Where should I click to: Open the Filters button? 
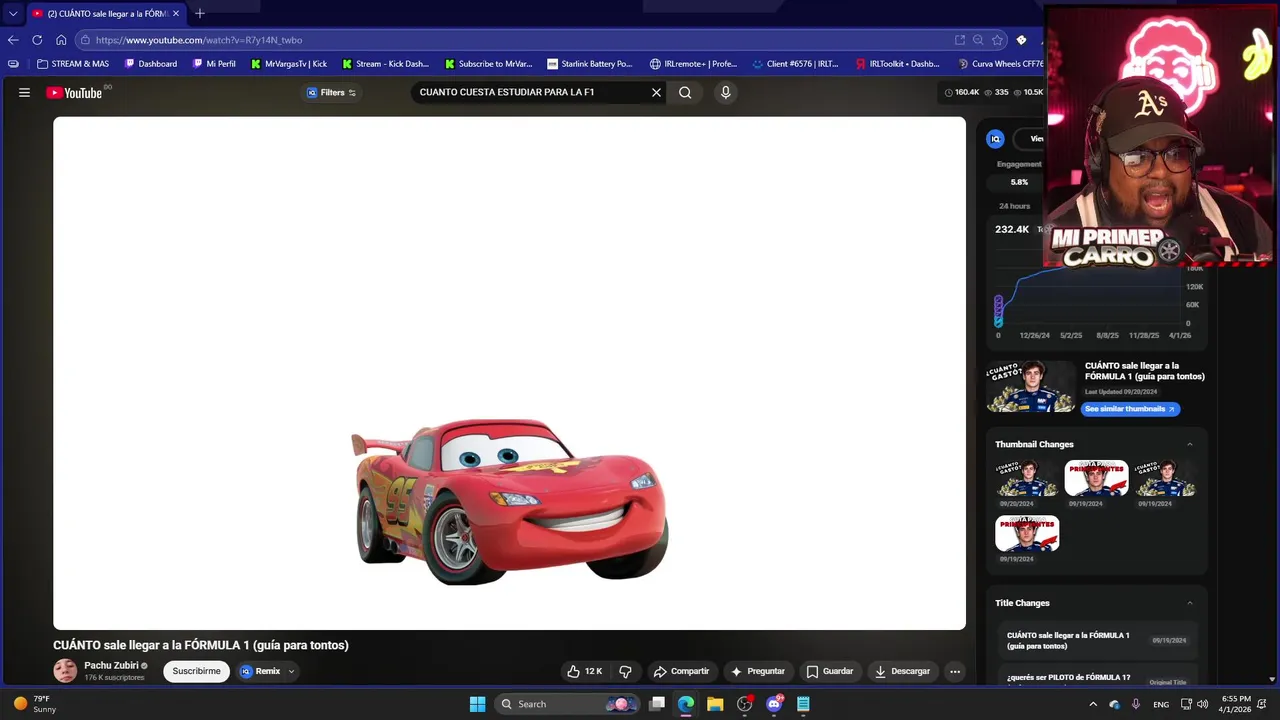click(331, 92)
